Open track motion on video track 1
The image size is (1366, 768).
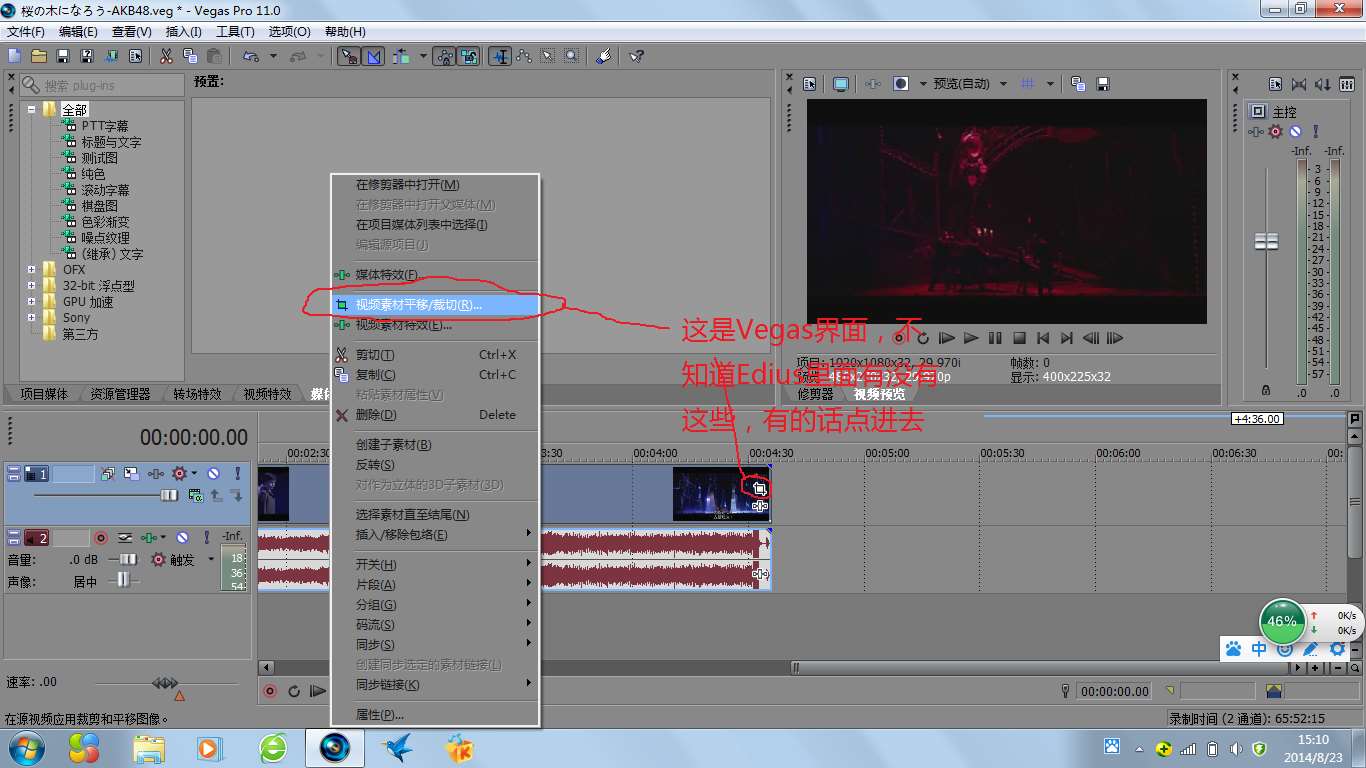(131, 474)
